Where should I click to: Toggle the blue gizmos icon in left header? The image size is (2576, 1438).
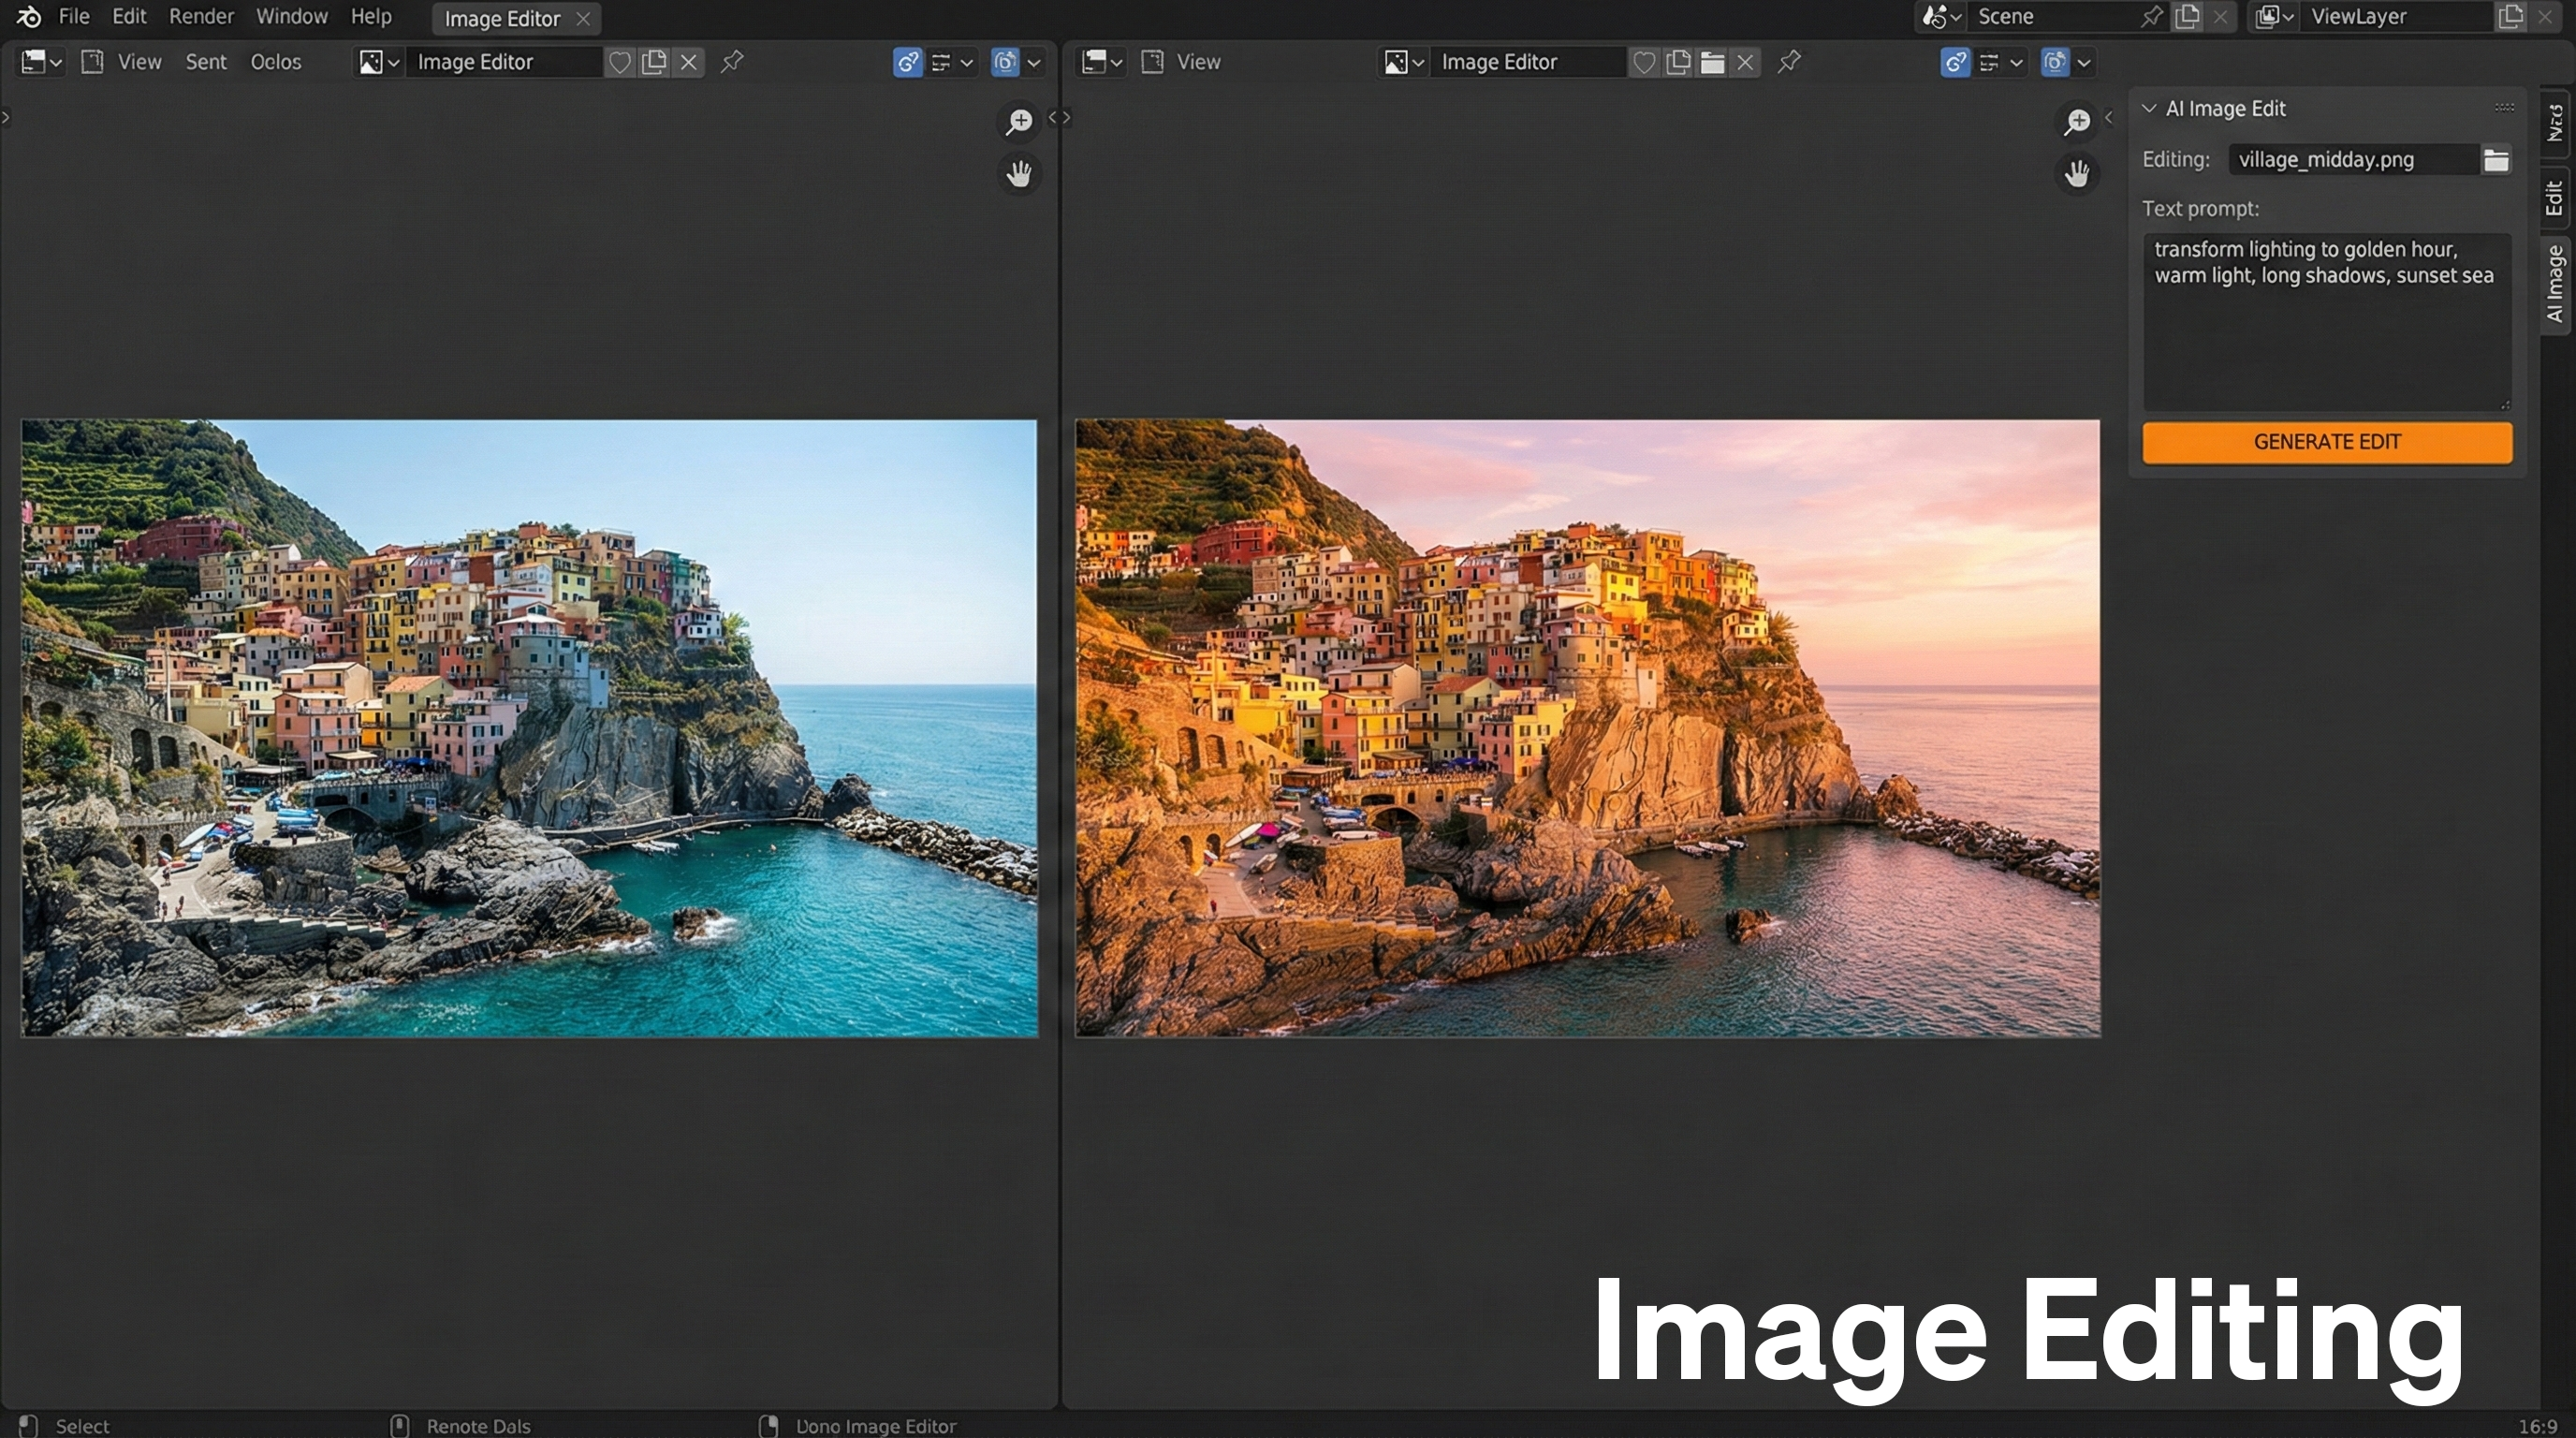[906, 62]
